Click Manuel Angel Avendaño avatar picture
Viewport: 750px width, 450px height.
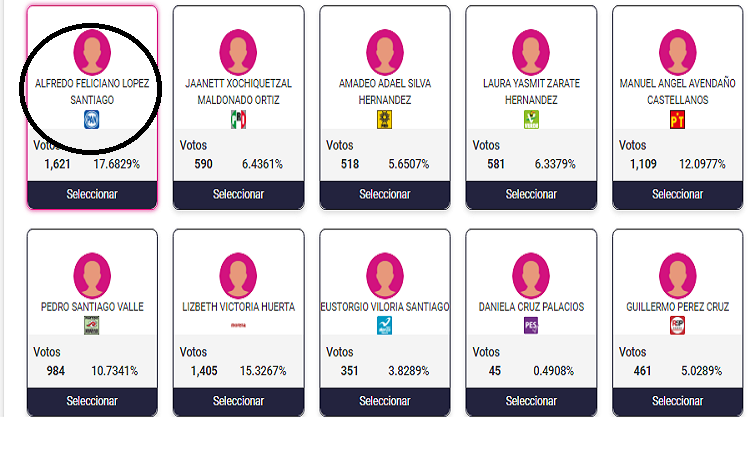click(x=677, y=52)
